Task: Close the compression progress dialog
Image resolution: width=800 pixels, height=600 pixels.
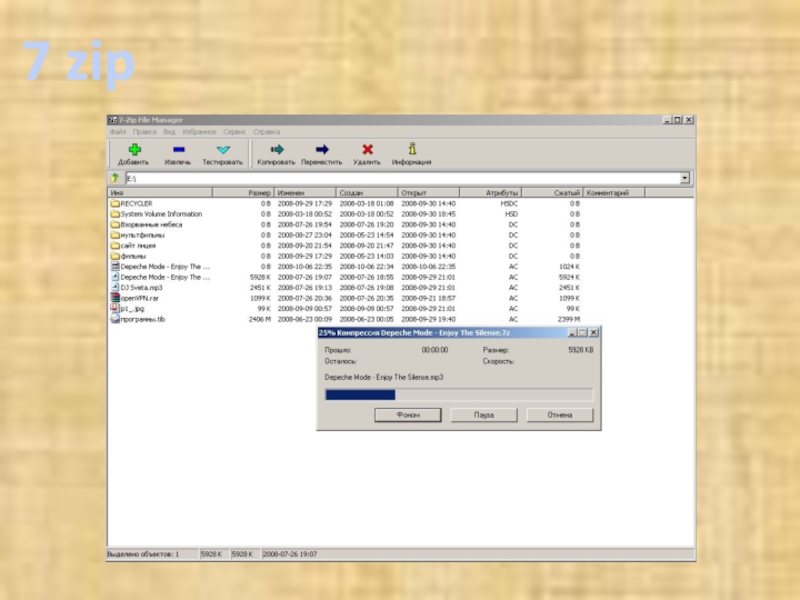Action: pos(593,333)
